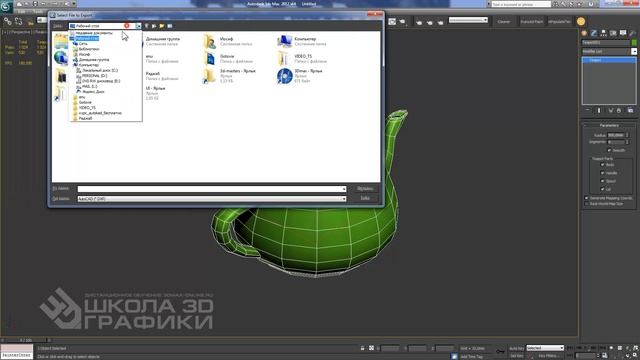
Task: Toggle the Lid teapot part checkbox
Action: (x=602, y=189)
